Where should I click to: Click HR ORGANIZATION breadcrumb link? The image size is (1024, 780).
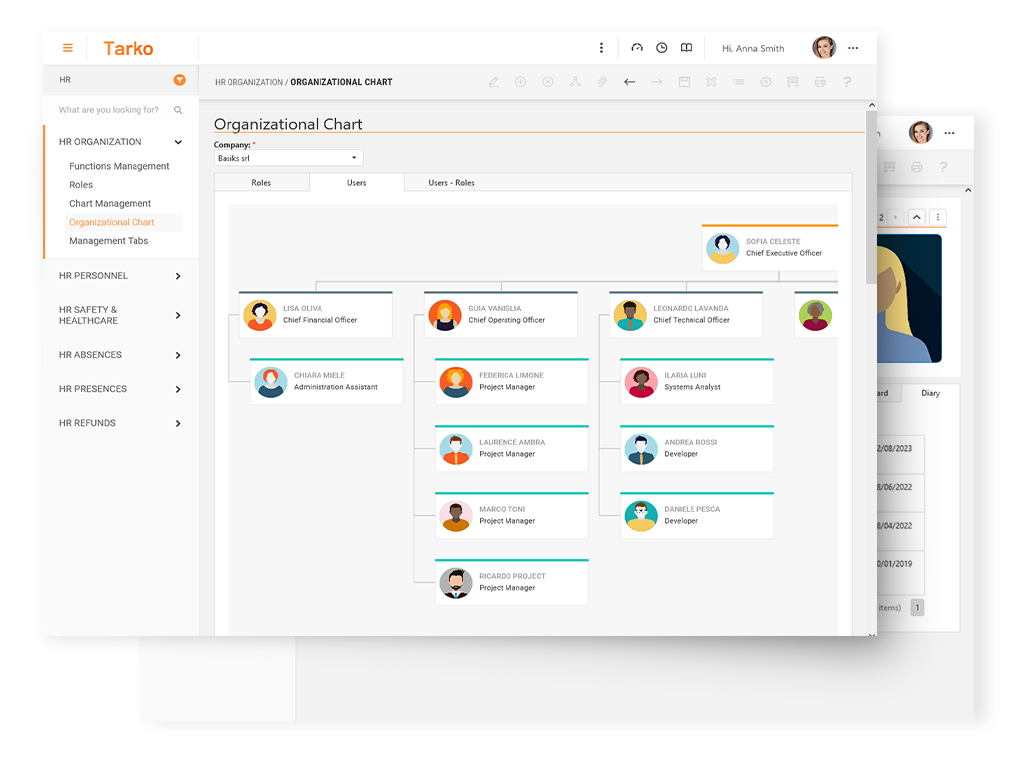tap(248, 82)
